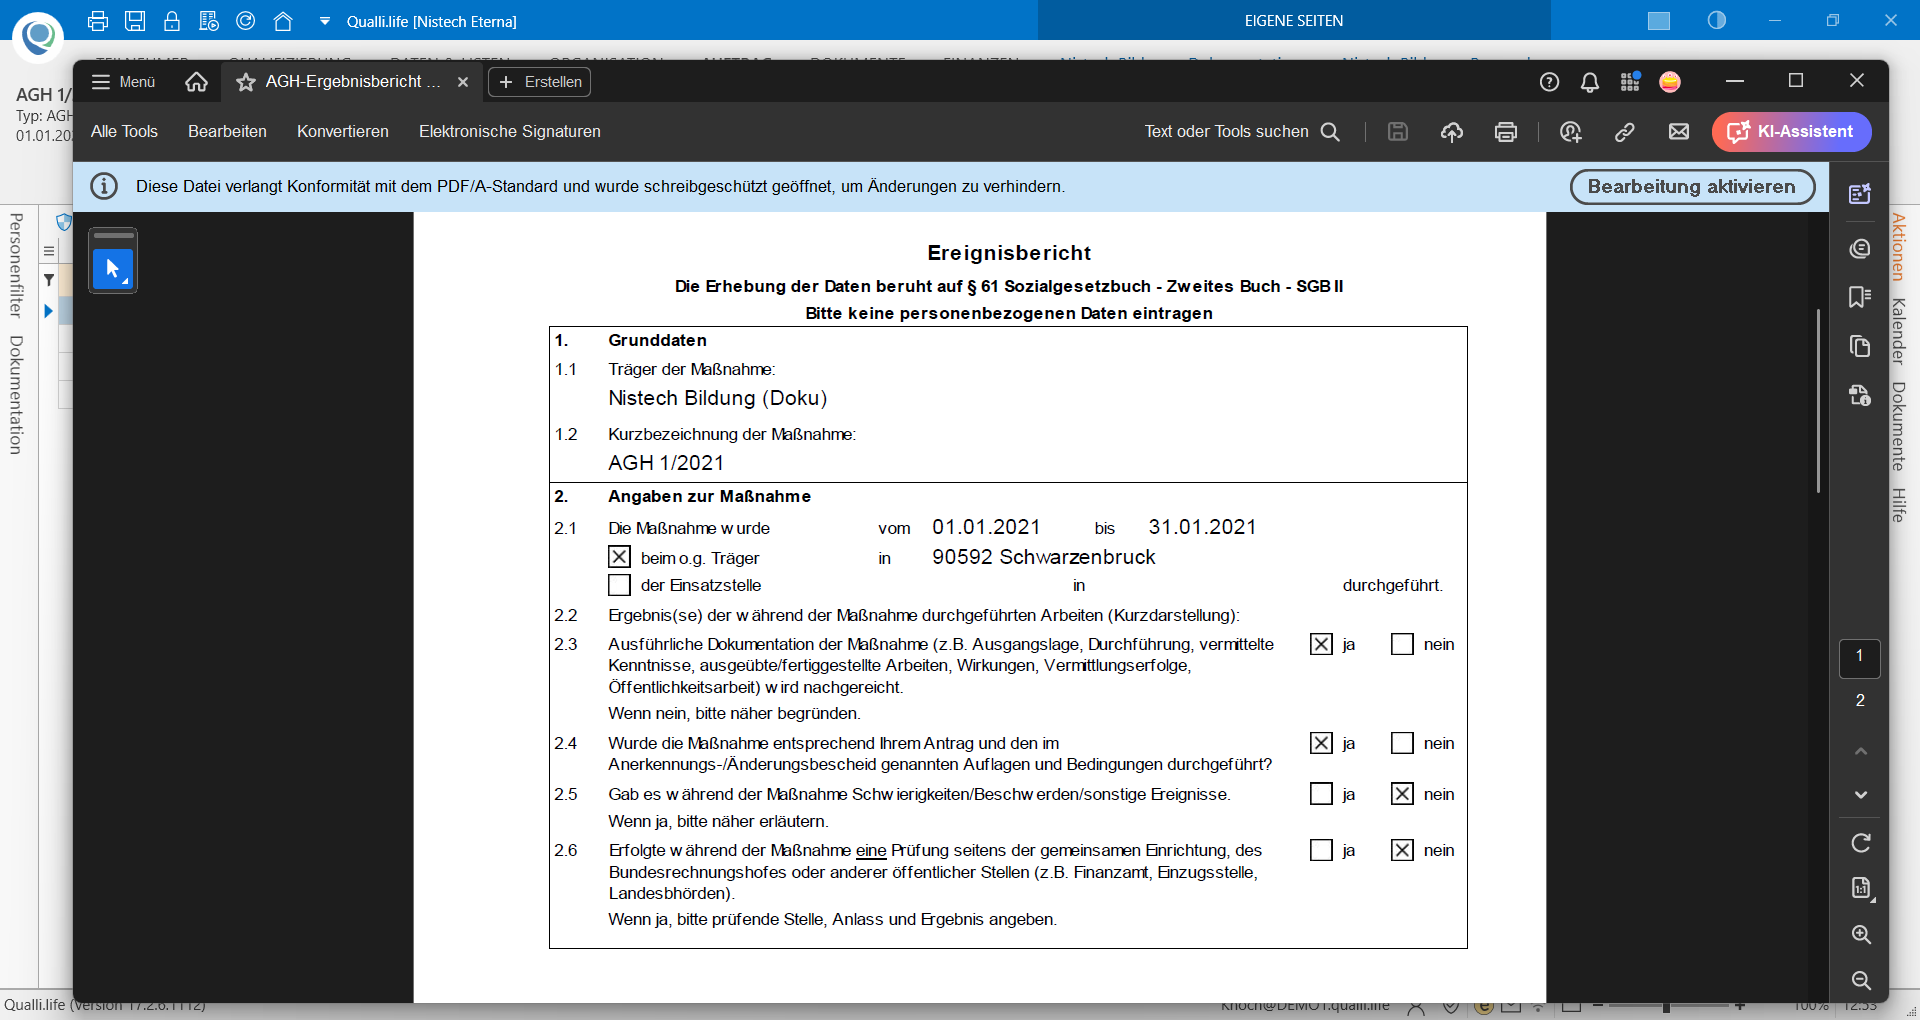Screen dimensions: 1920x1020
Task: Click the home icon in Qualli.life title bar
Action: (x=283, y=21)
